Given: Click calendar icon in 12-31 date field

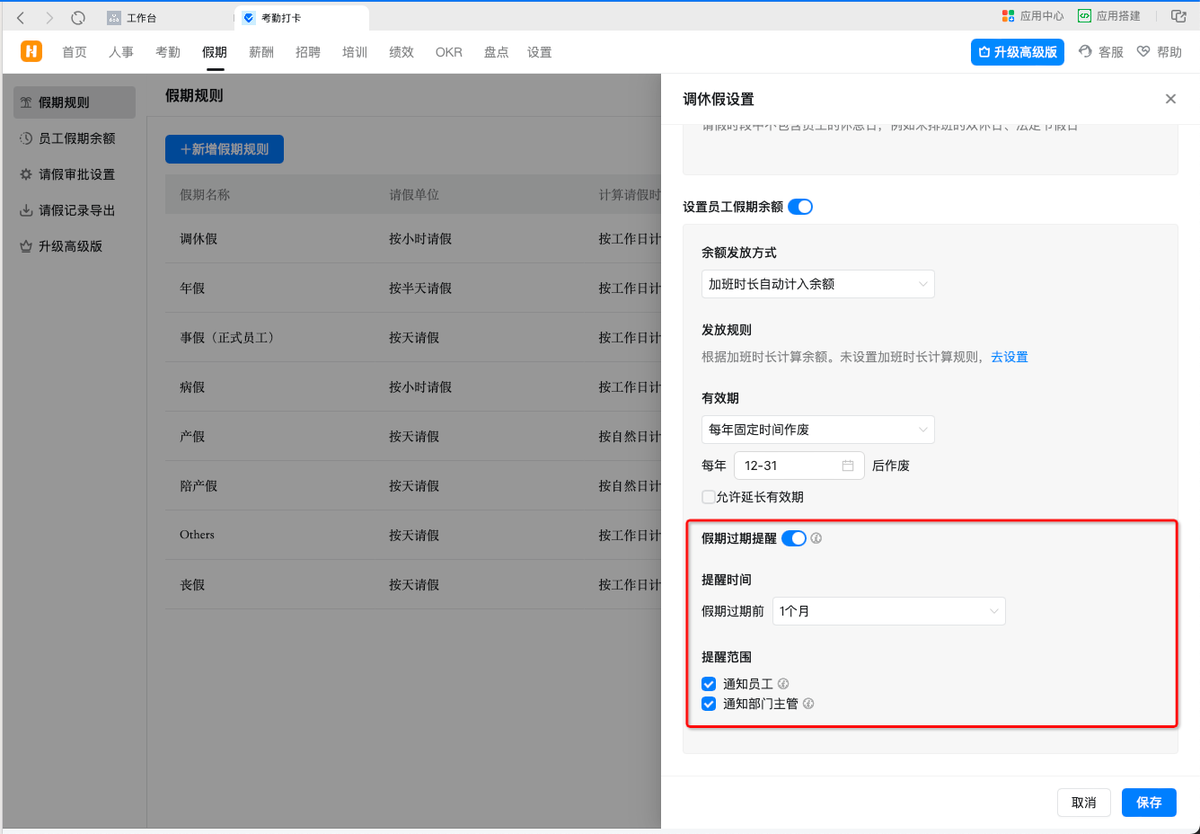Looking at the screenshot, I should [x=848, y=466].
